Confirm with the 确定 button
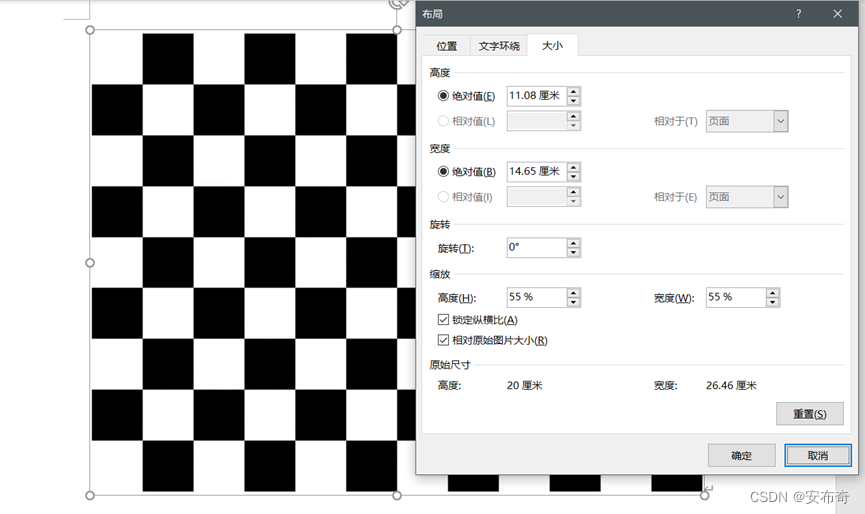The width and height of the screenshot is (865, 514). click(741, 456)
